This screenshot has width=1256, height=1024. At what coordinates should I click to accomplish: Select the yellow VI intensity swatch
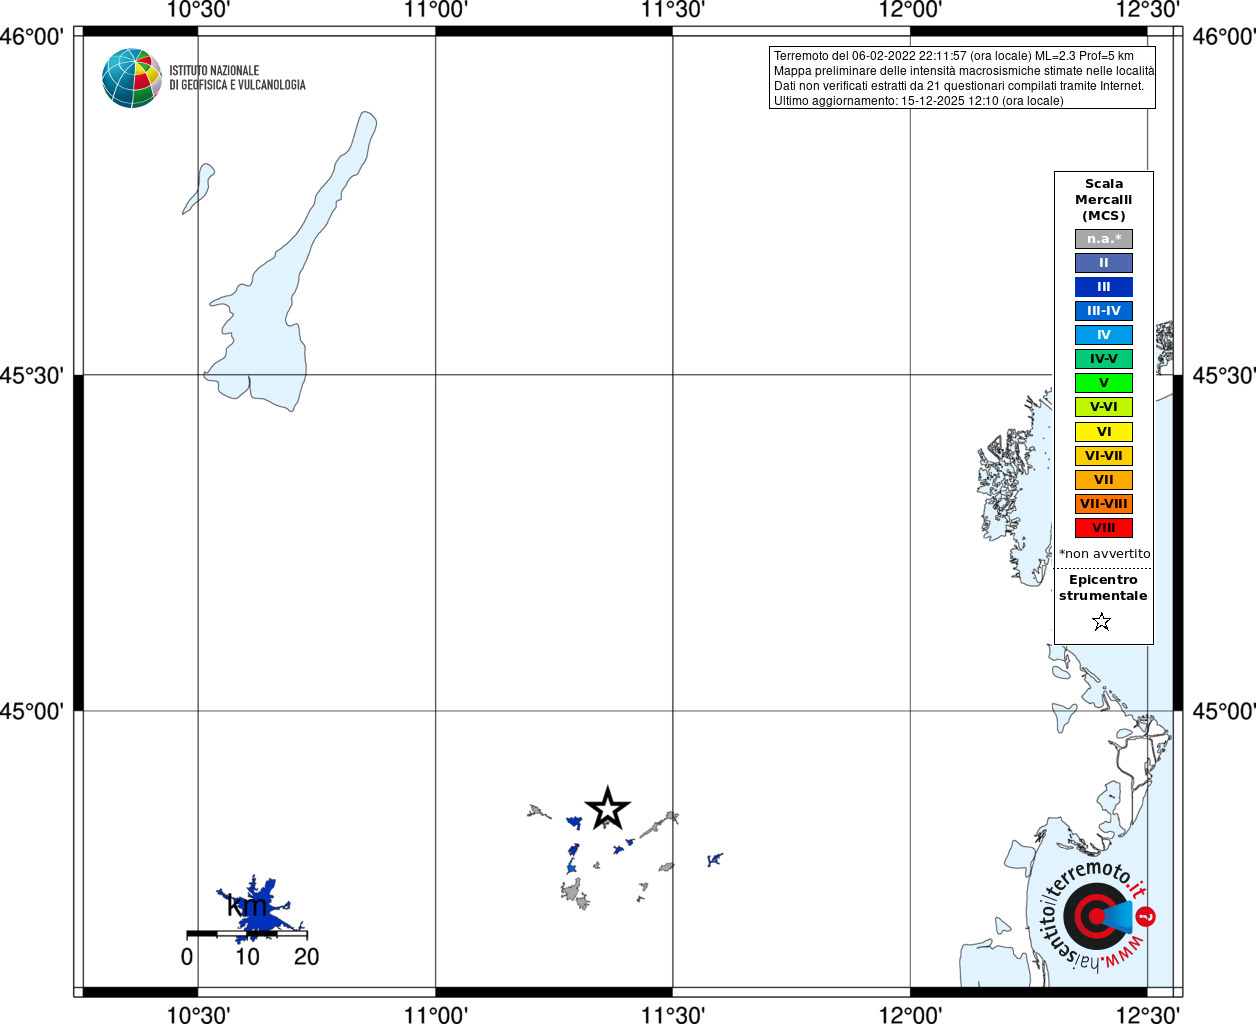click(1104, 432)
